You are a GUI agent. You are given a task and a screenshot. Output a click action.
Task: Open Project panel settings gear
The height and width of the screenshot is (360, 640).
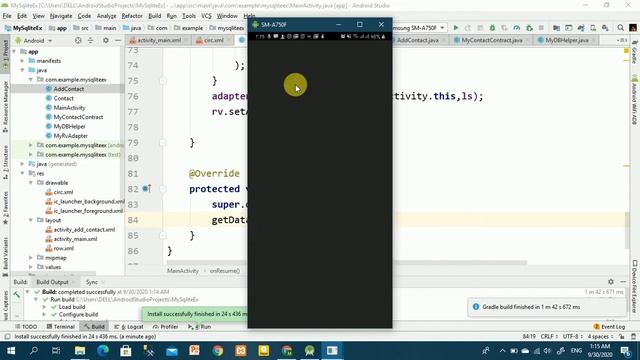(106, 40)
